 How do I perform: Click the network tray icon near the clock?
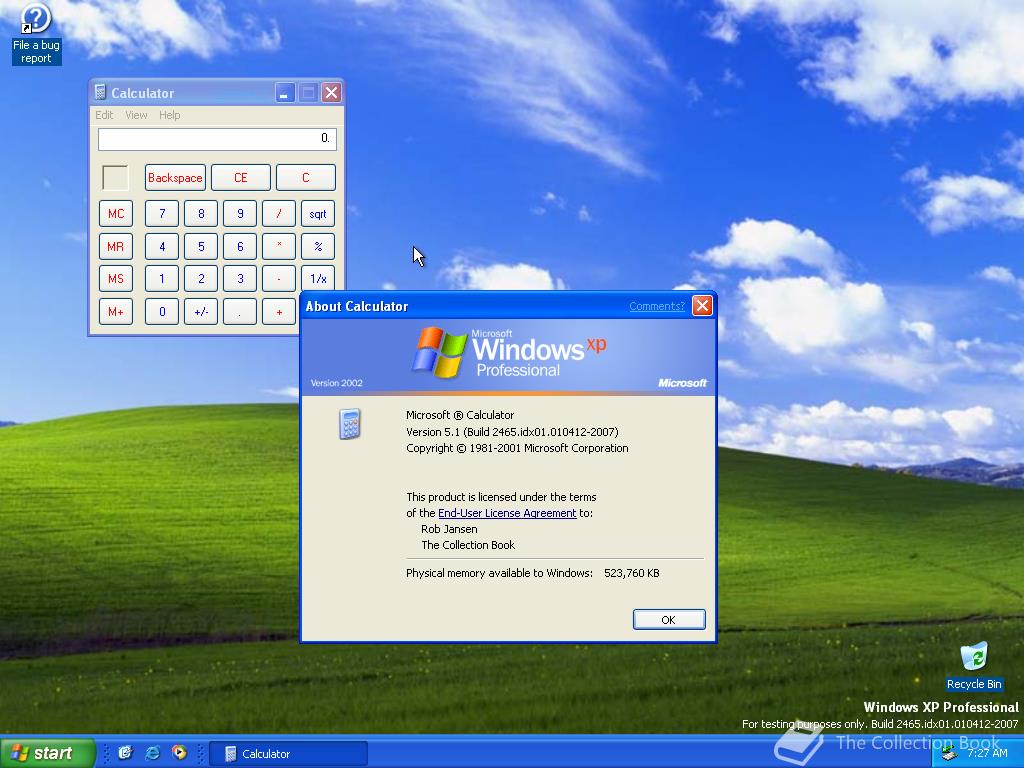948,754
